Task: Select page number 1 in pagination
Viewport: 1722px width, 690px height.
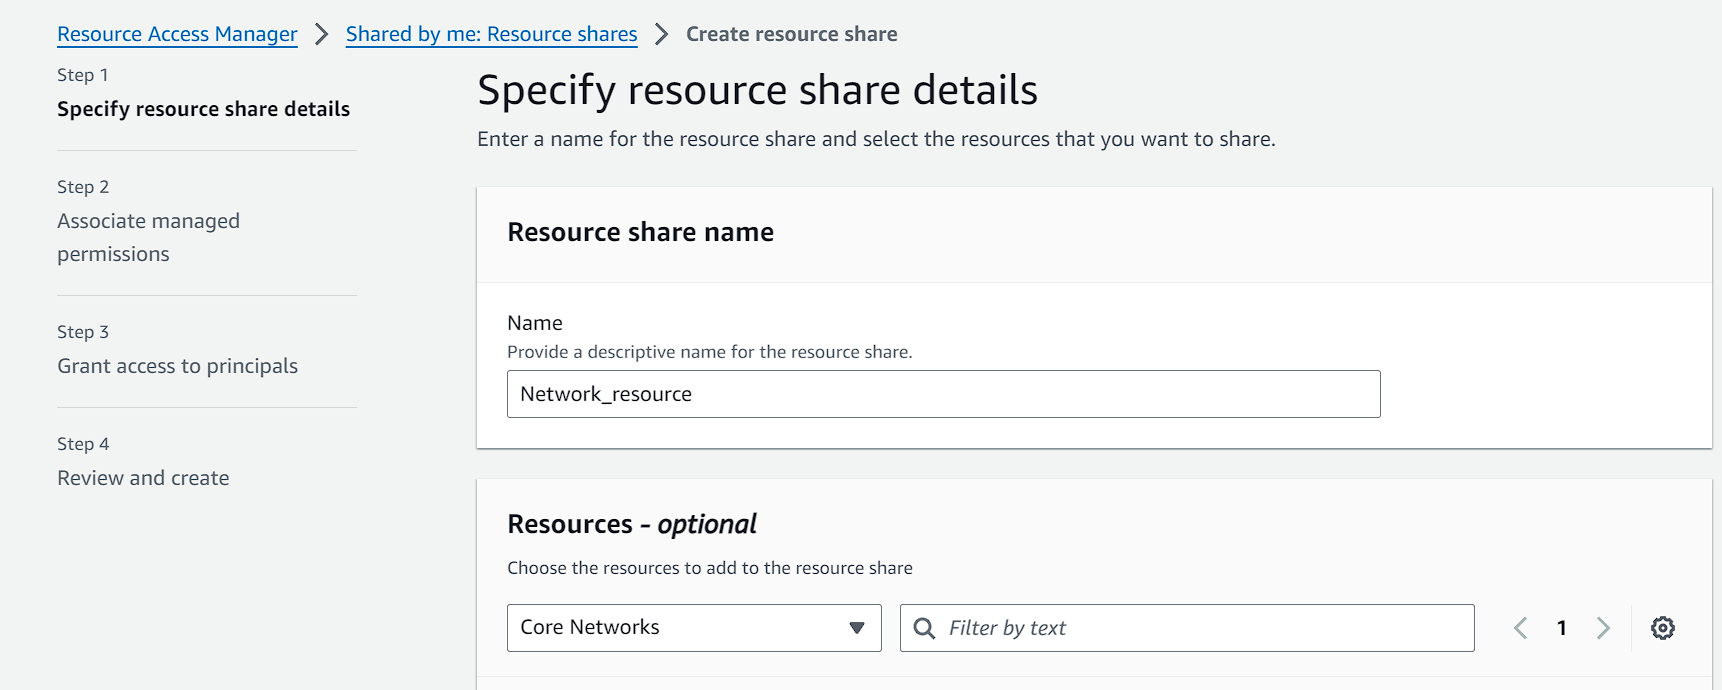Action: (x=1562, y=628)
